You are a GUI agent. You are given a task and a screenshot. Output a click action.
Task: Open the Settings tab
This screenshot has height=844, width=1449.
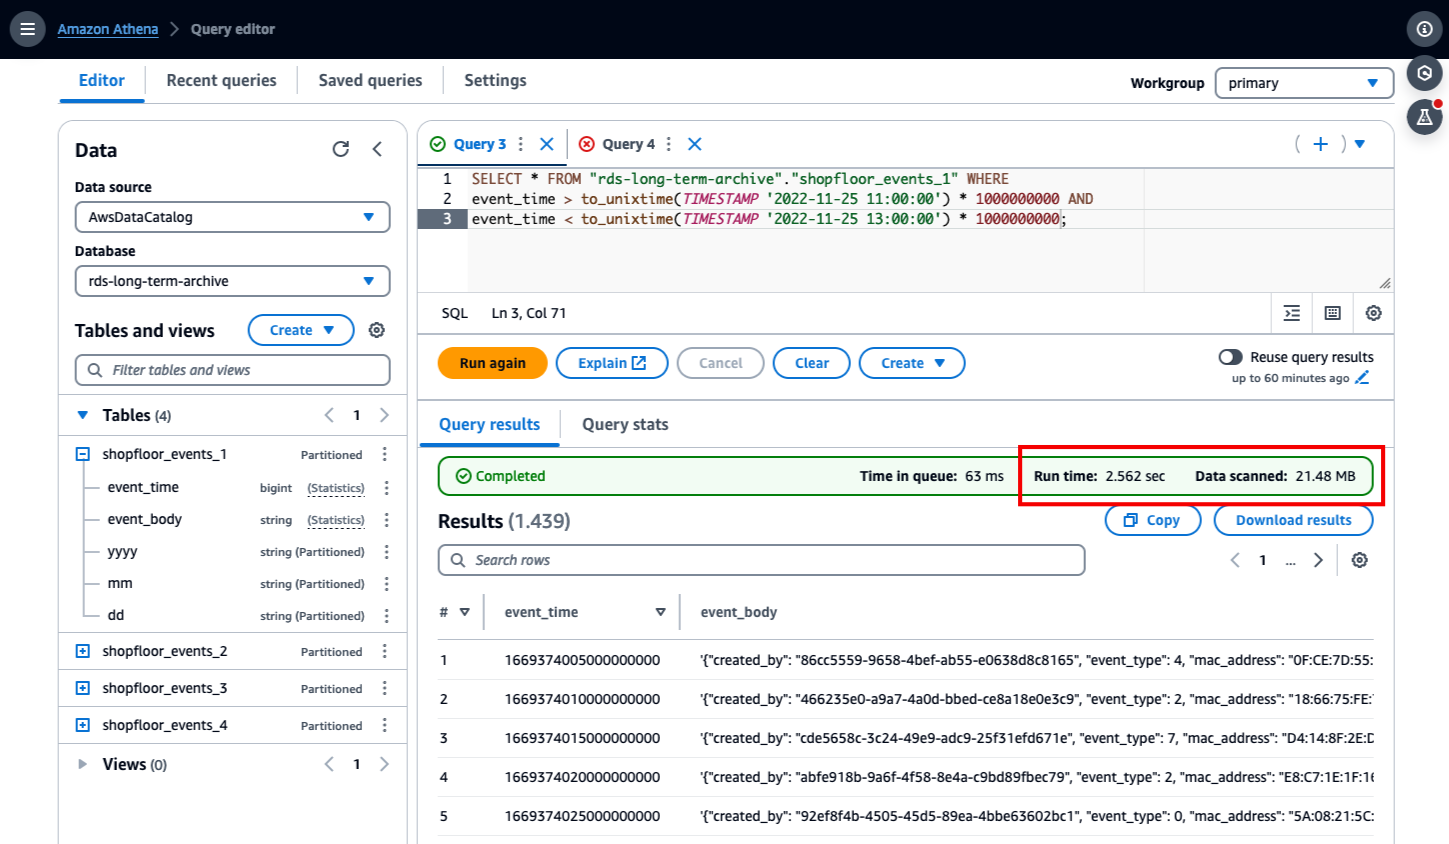495,80
